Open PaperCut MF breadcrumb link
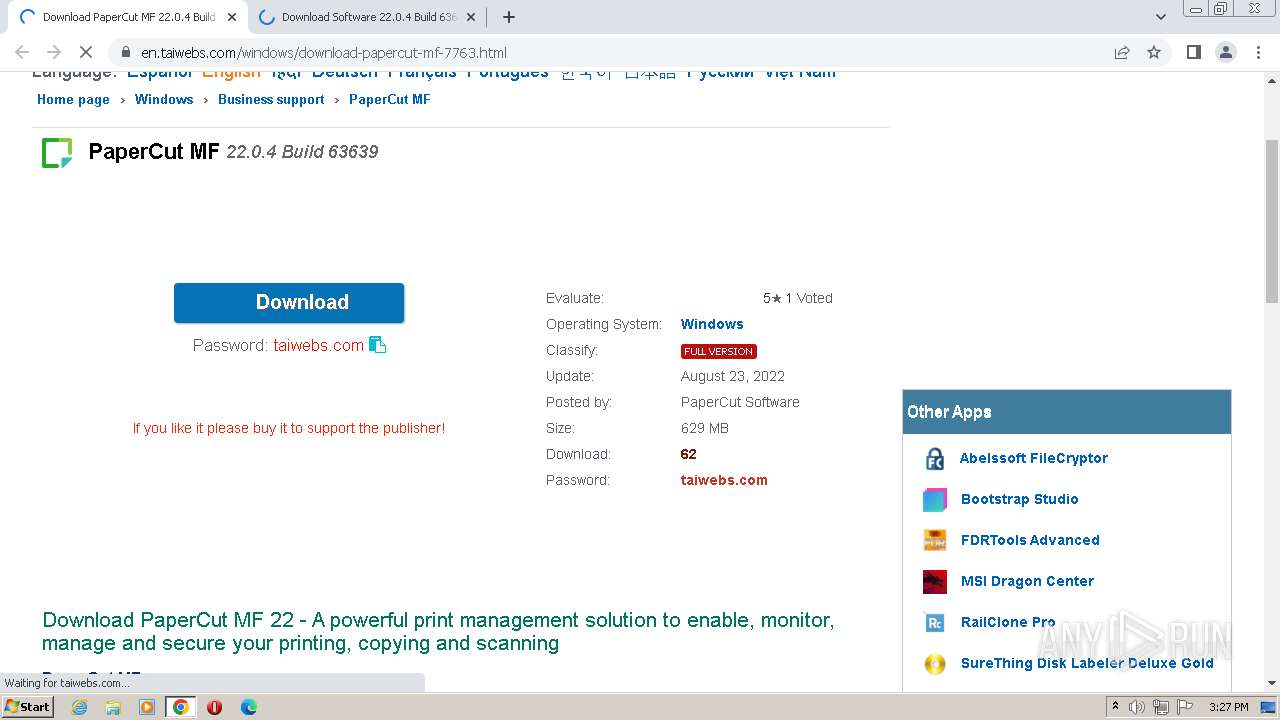Image resolution: width=1280 pixels, height=720 pixels. [390, 99]
